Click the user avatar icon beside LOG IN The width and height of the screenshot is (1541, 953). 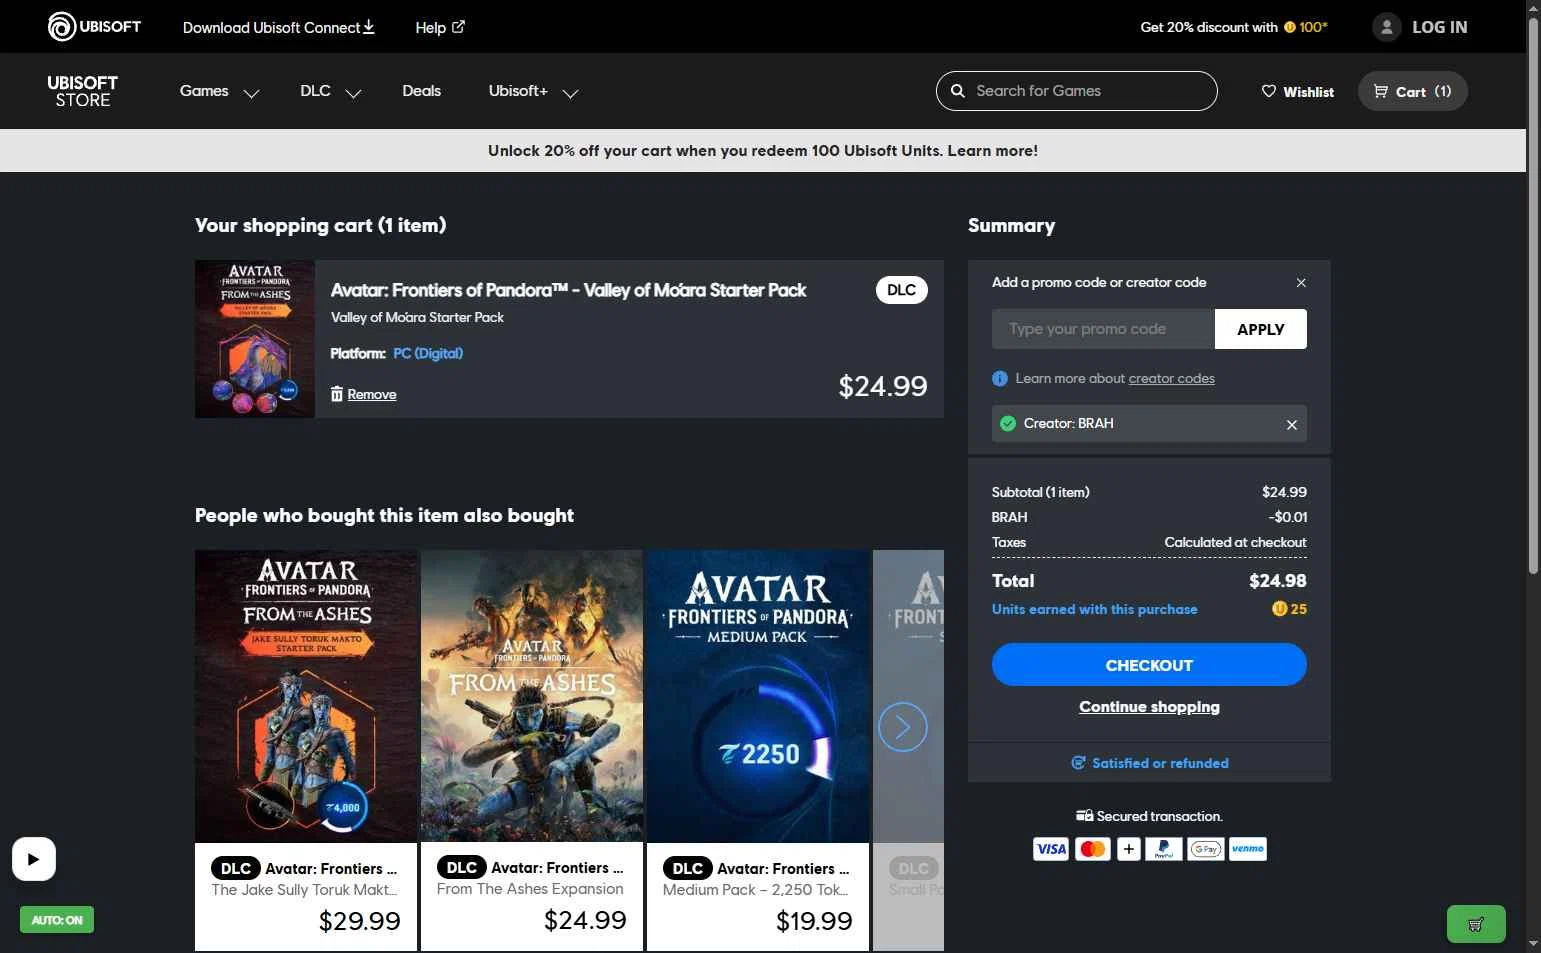[x=1386, y=27]
